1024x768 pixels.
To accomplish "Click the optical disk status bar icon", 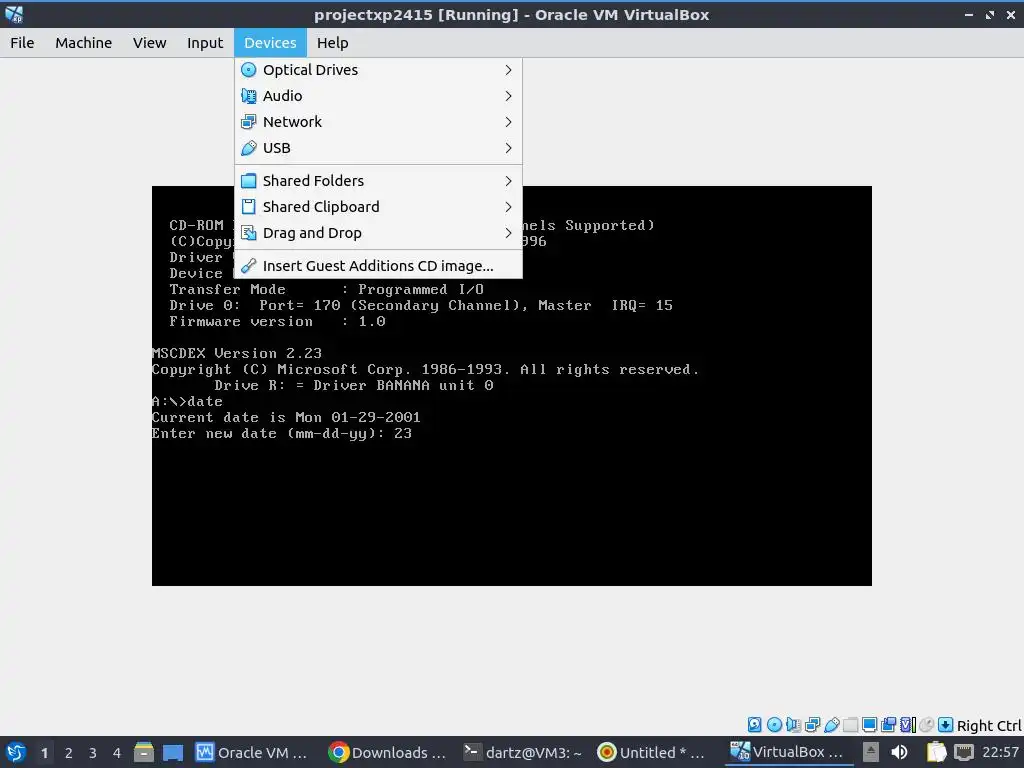I will point(774,724).
